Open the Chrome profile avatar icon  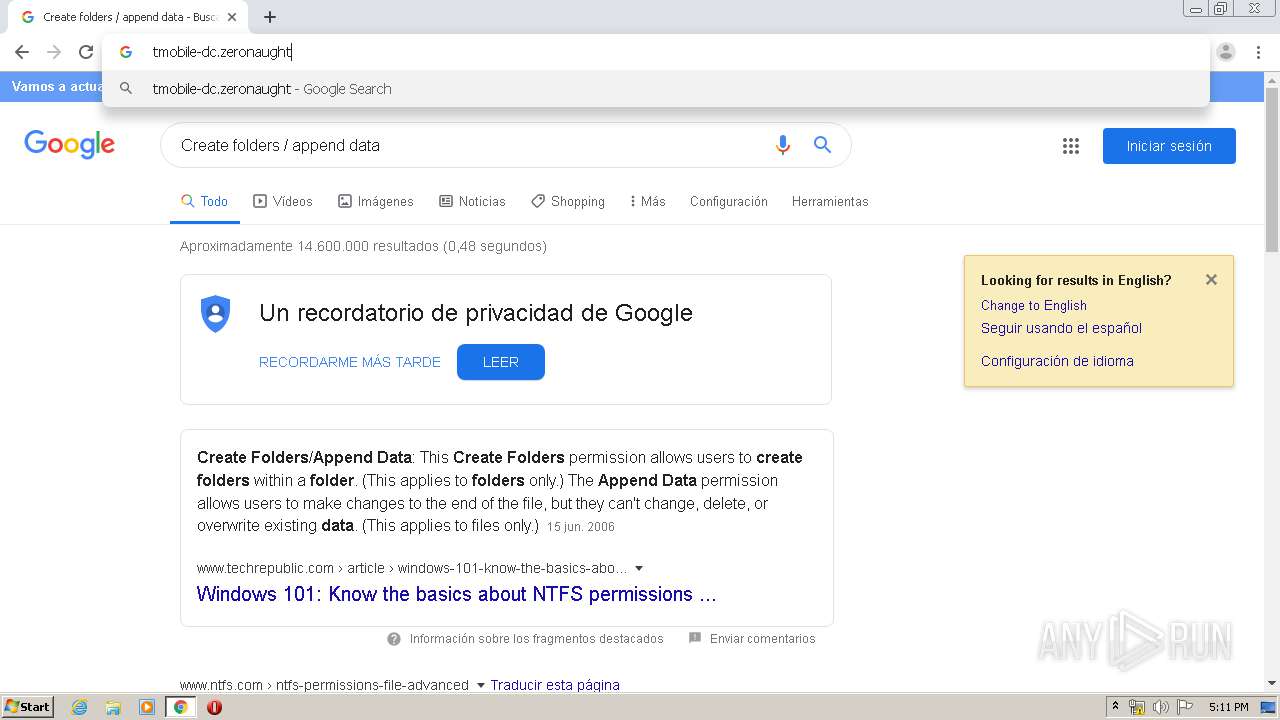[x=1226, y=52]
